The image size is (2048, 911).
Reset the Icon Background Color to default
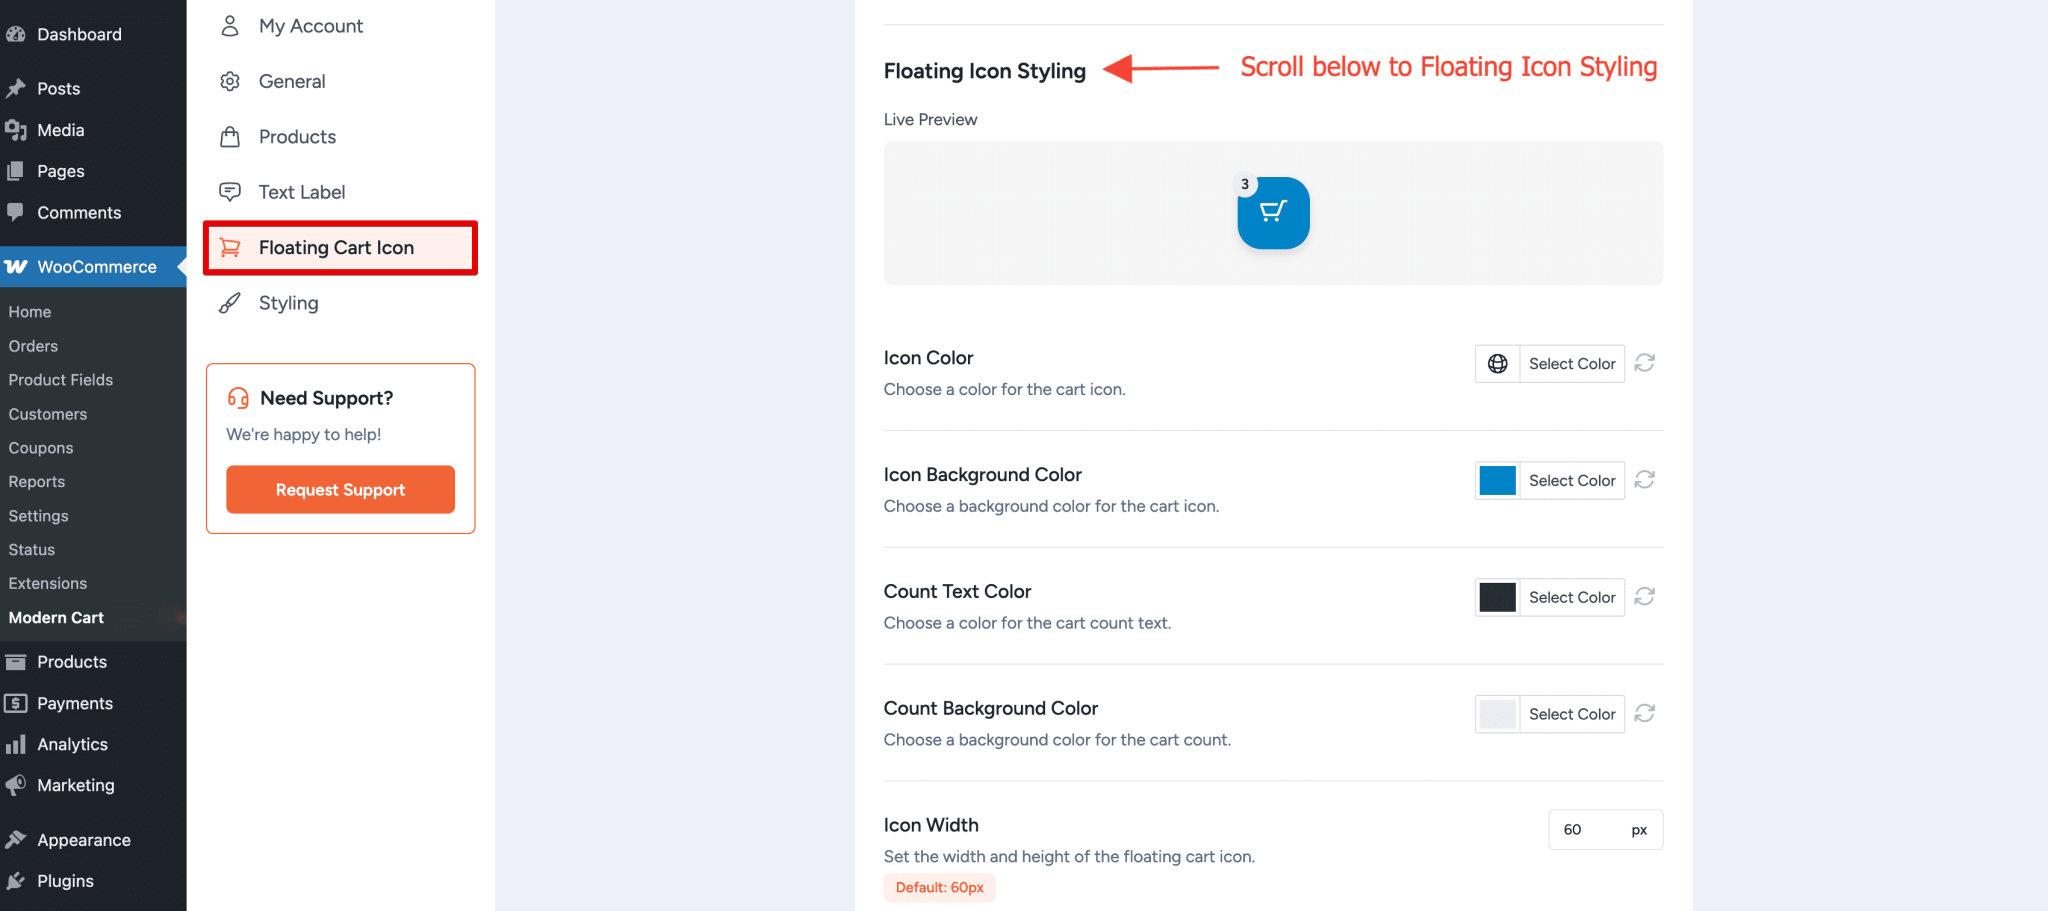point(1644,480)
